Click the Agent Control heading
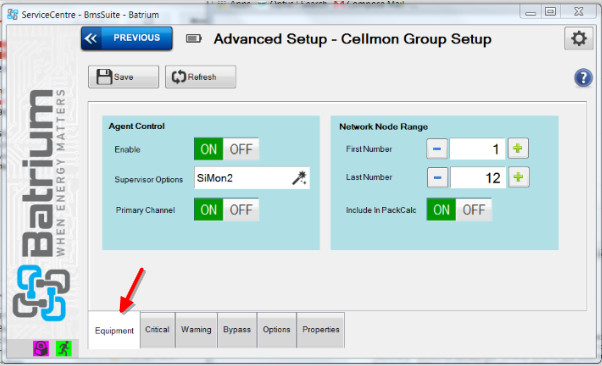The image size is (602, 366). (136, 126)
